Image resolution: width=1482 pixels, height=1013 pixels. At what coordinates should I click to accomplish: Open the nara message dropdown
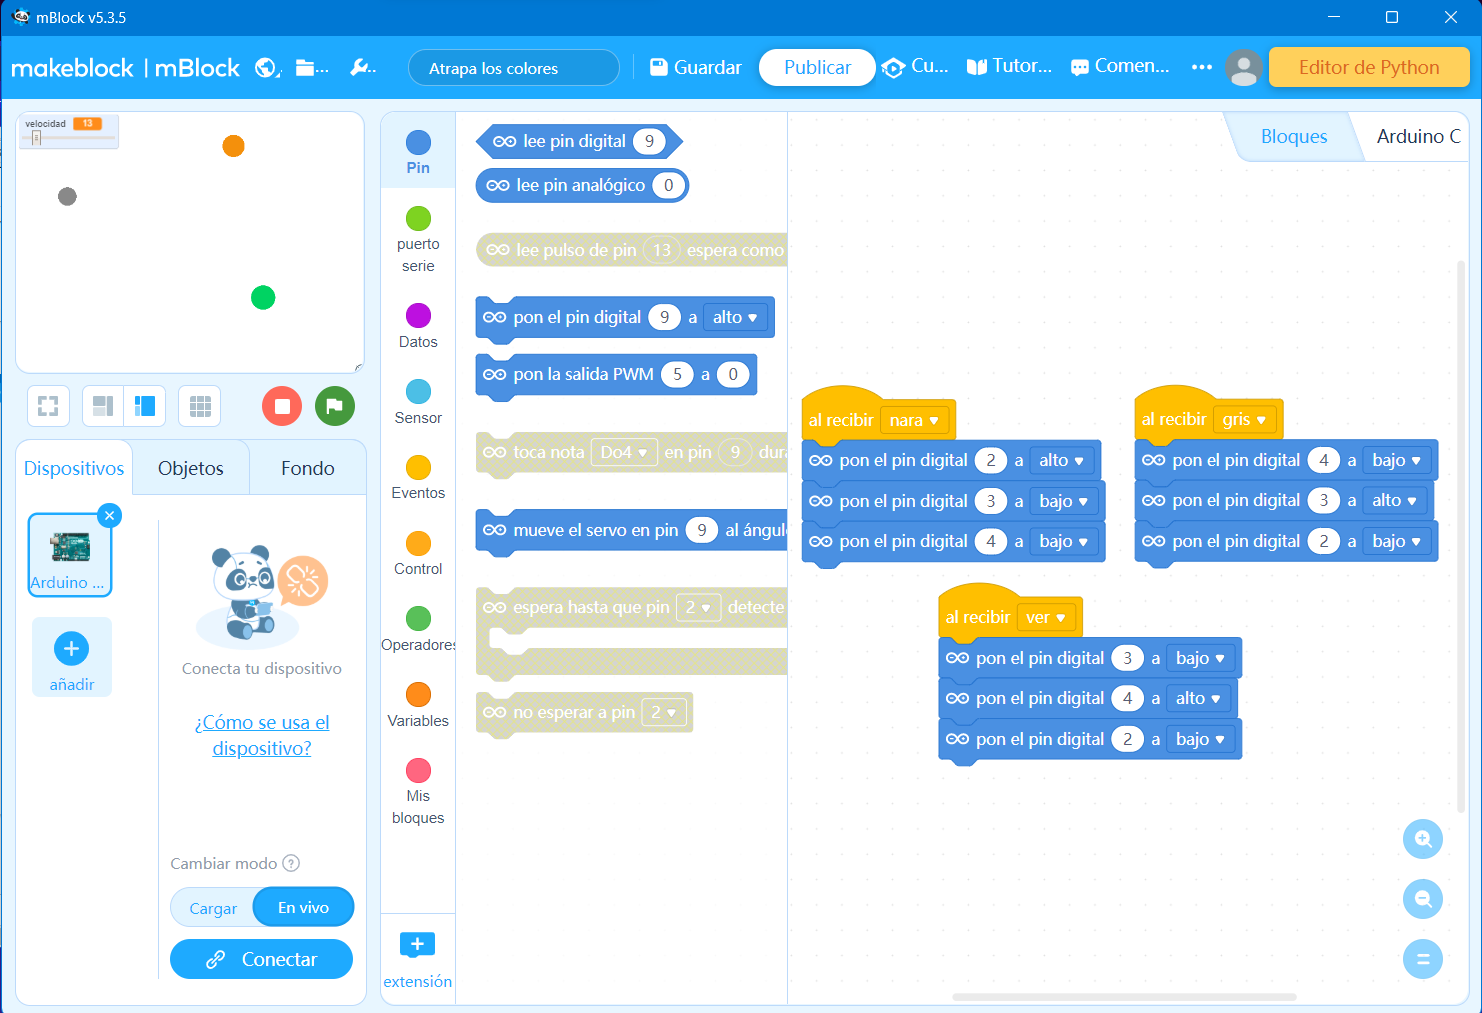(914, 420)
